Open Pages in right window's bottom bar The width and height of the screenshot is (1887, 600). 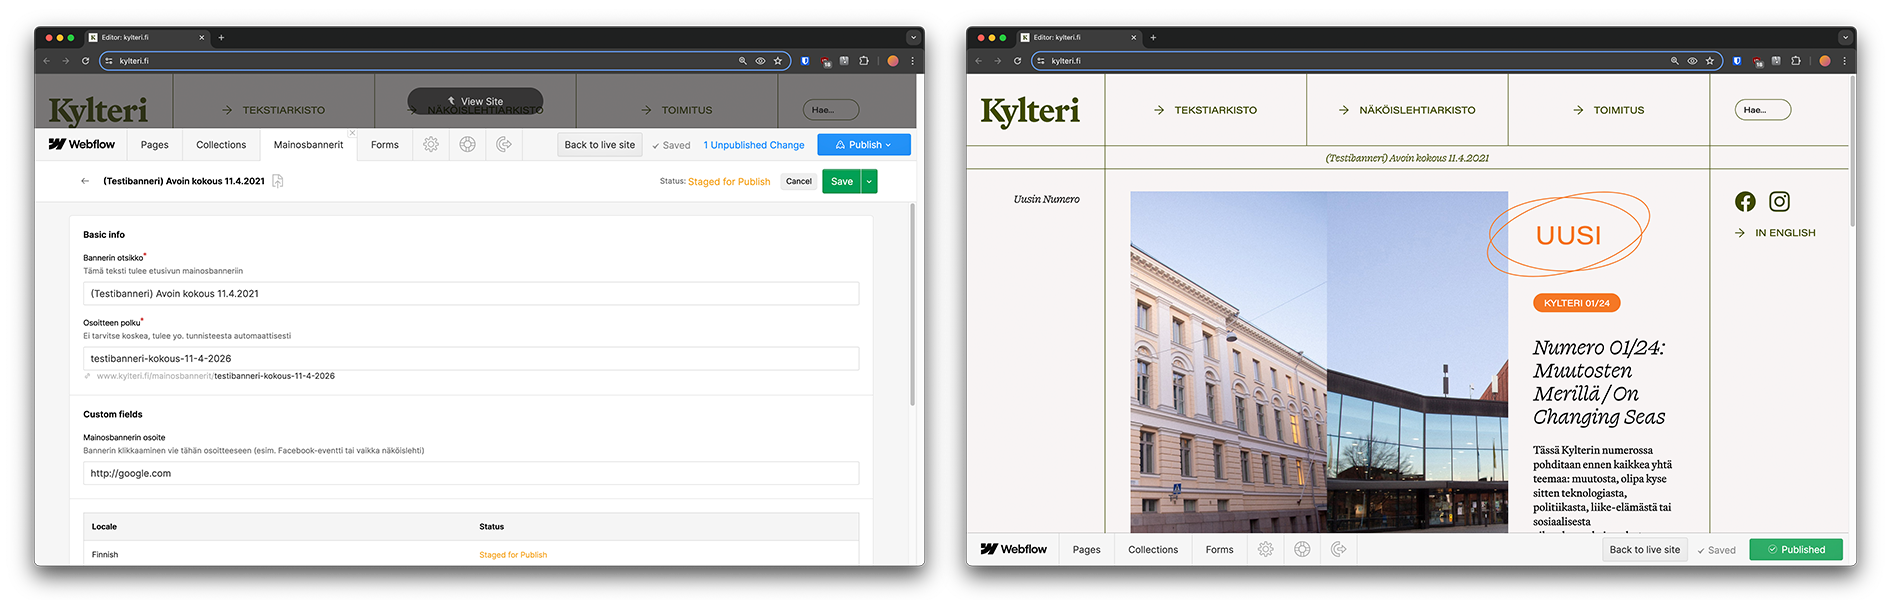click(1087, 549)
